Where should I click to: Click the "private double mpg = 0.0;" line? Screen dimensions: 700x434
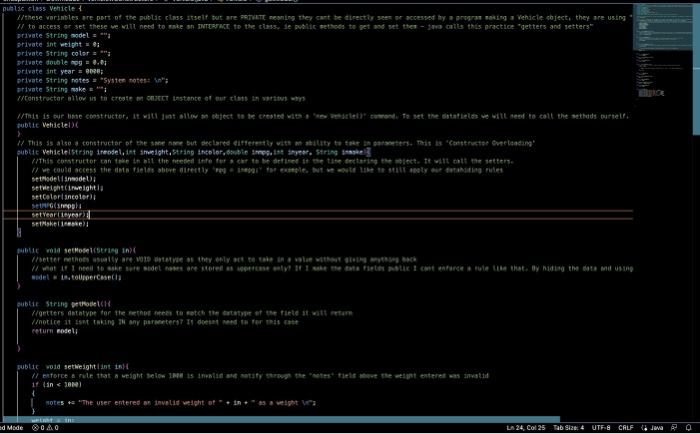coord(62,62)
